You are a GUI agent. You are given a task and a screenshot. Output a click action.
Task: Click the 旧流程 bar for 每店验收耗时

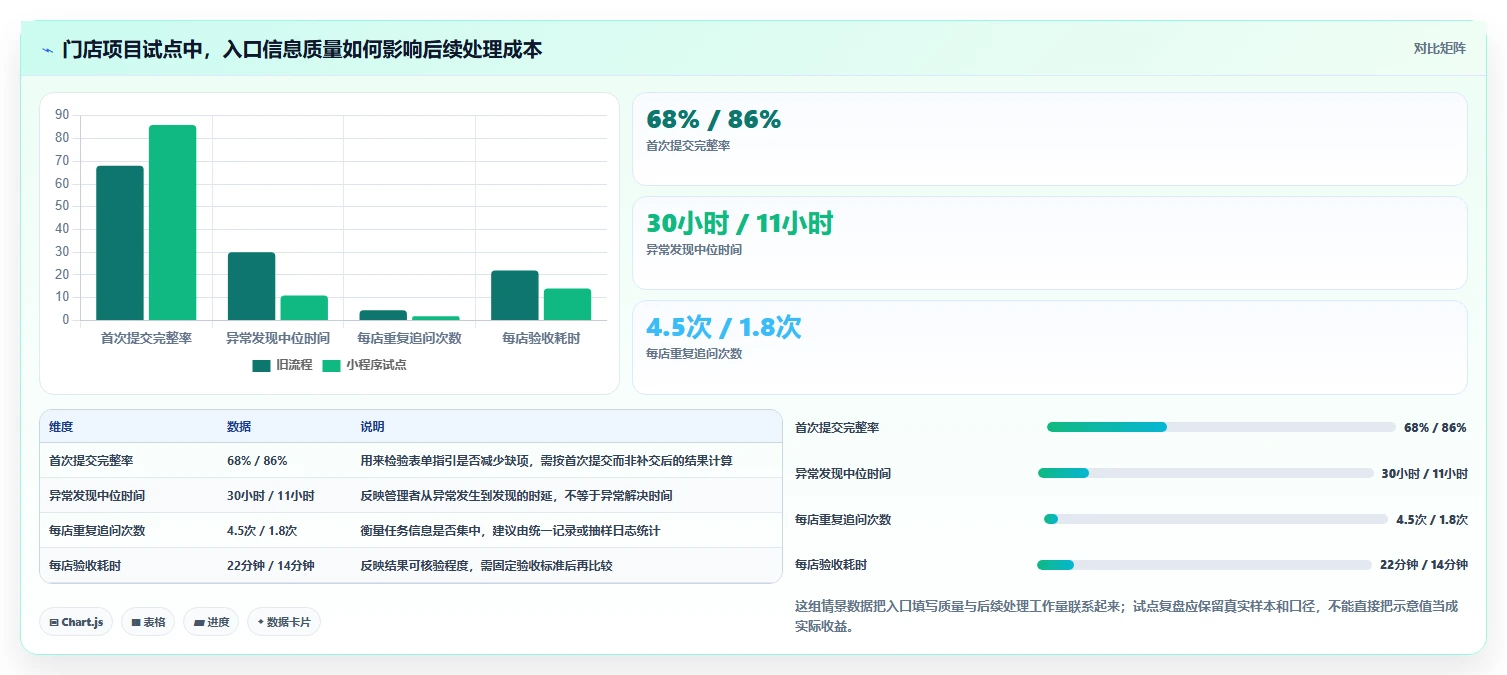pos(514,296)
